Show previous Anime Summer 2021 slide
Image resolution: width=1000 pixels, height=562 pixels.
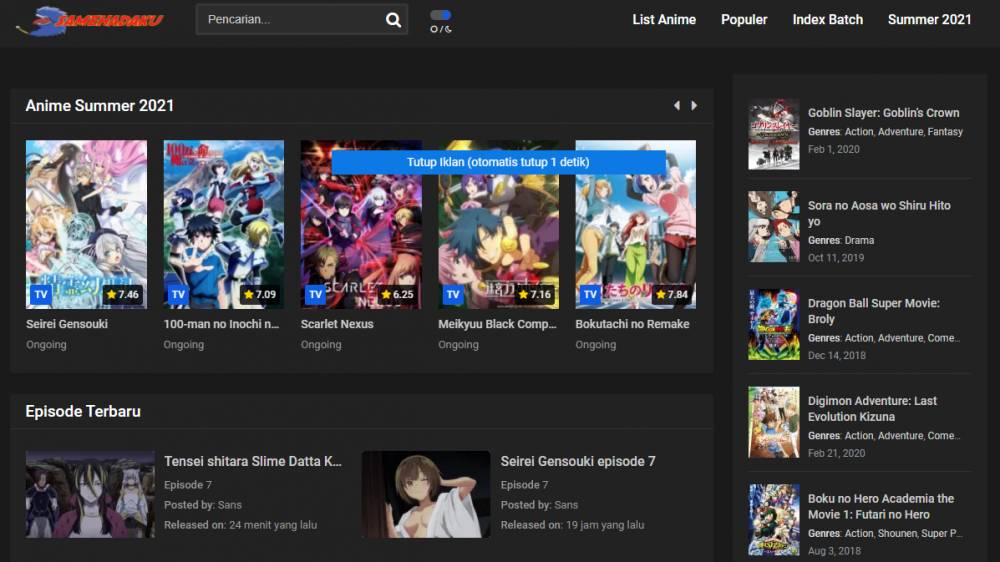coord(677,105)
